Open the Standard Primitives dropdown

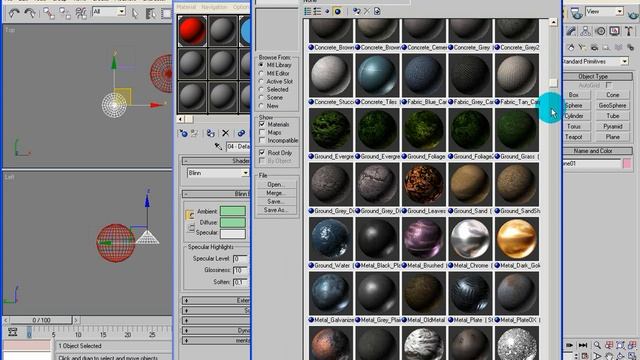[x=596, y=61]
